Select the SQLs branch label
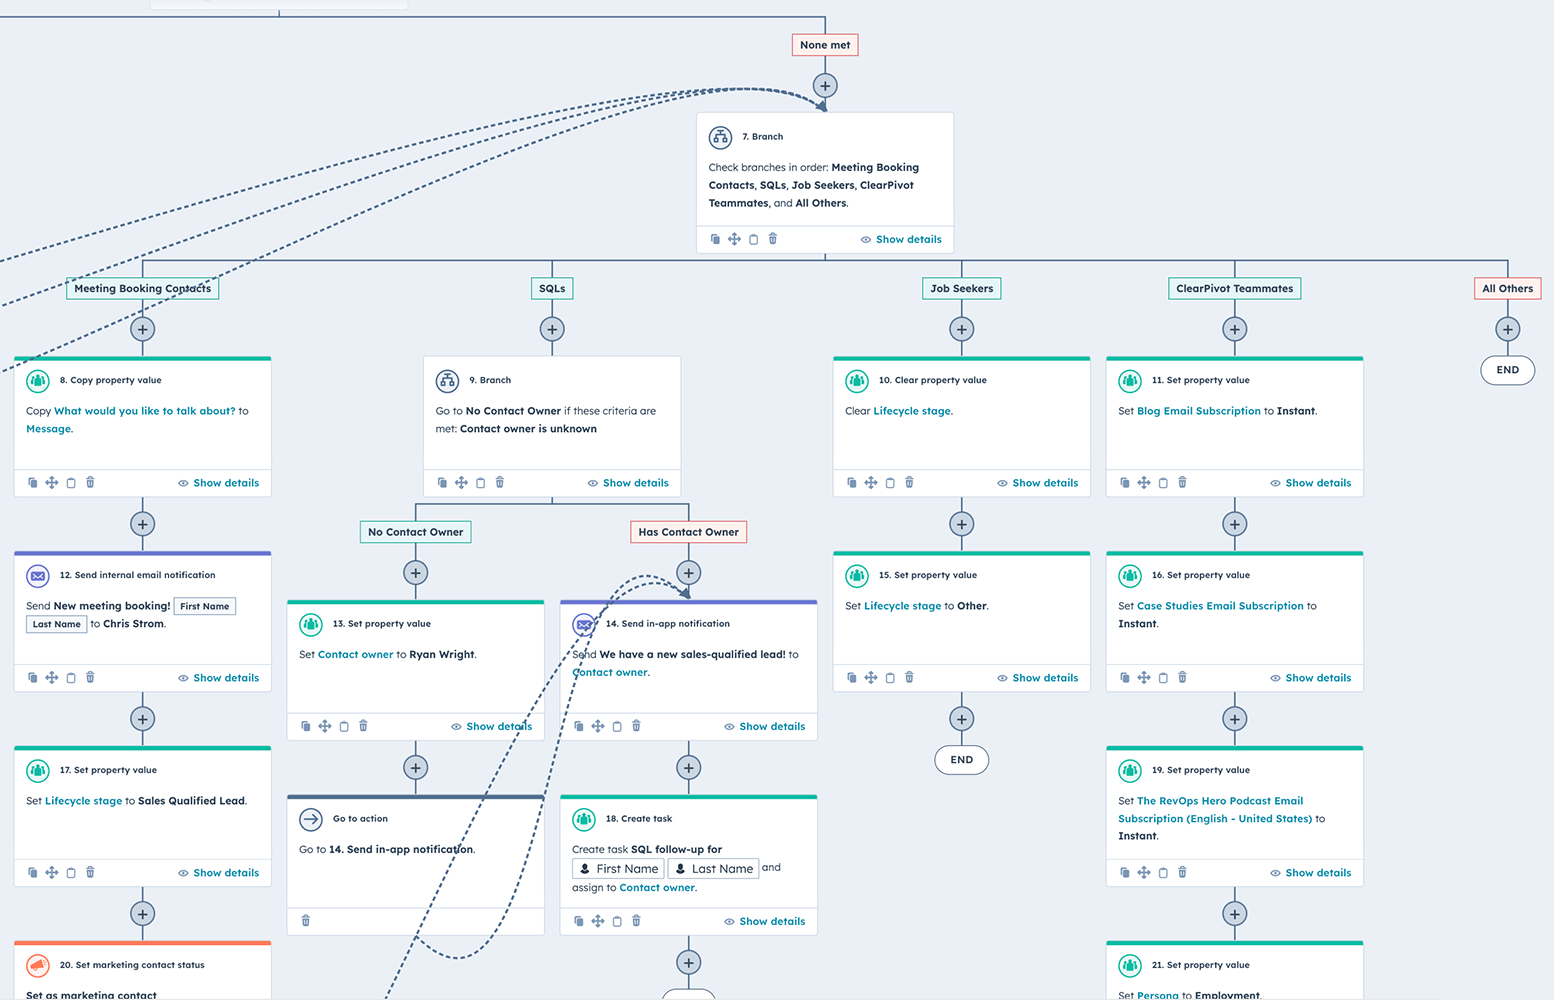This screenshot has width=1554, height=1000. click(x=552, y=289)
